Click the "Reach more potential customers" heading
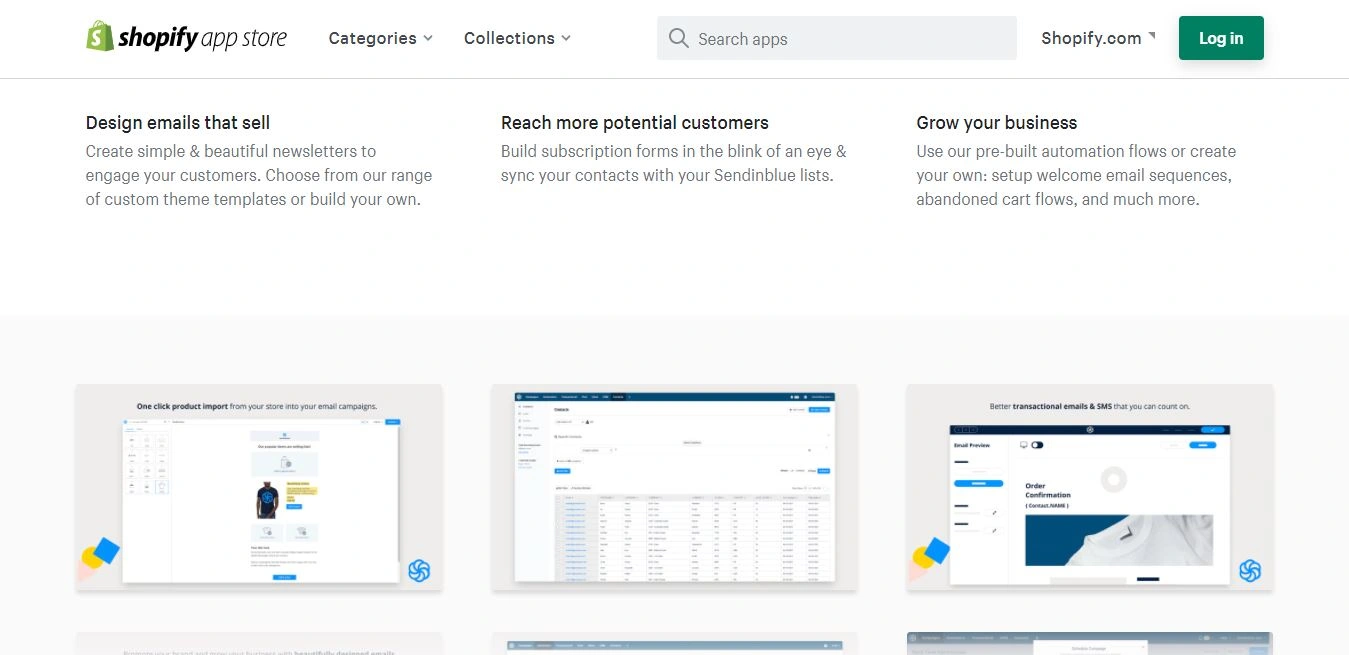Screen dimensions: 1349x655 (635, 123)
